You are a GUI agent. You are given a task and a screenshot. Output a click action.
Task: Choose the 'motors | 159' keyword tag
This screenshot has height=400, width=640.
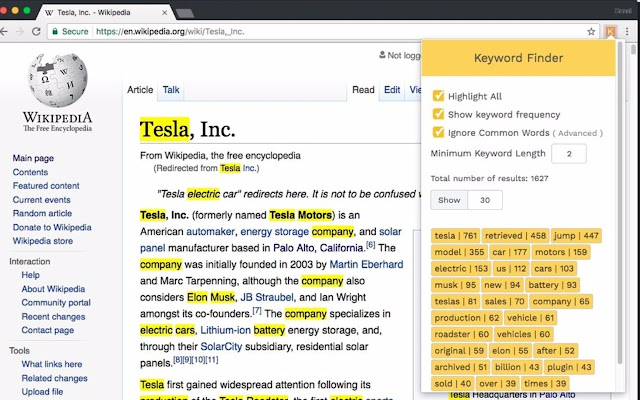click(x=561, y=252)
